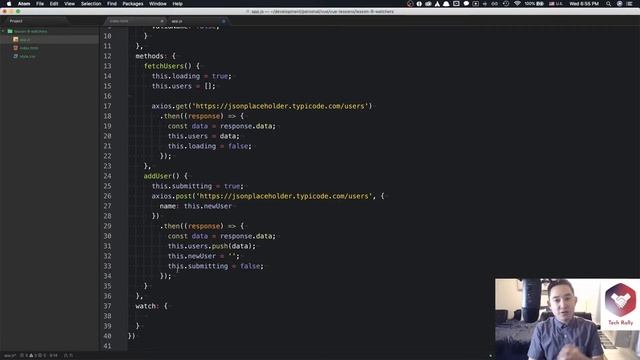Click 'this.users = data;' on line 20
Screen dimensions: 640x360
[204, 136]
